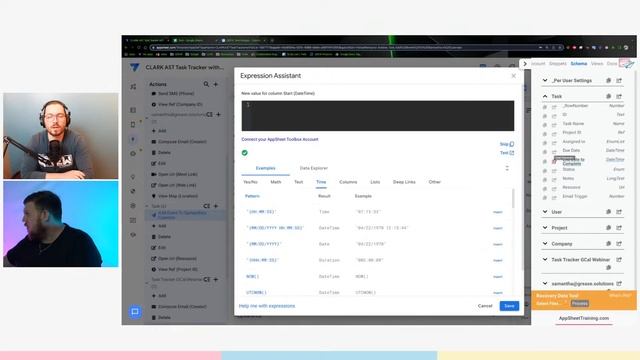Expand the User table section
This screenshot has width=640, height=360.
coord(545,212)
